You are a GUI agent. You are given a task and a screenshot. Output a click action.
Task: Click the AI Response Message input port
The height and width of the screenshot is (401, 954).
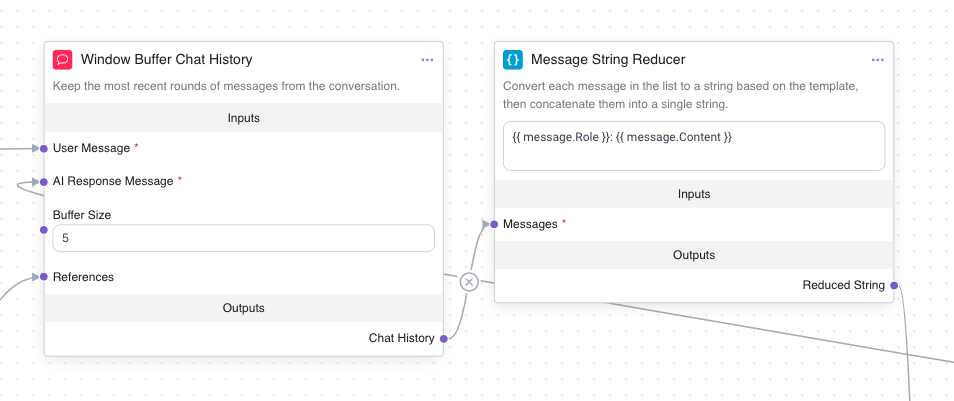pyautogui.click(x=44, y=181)
